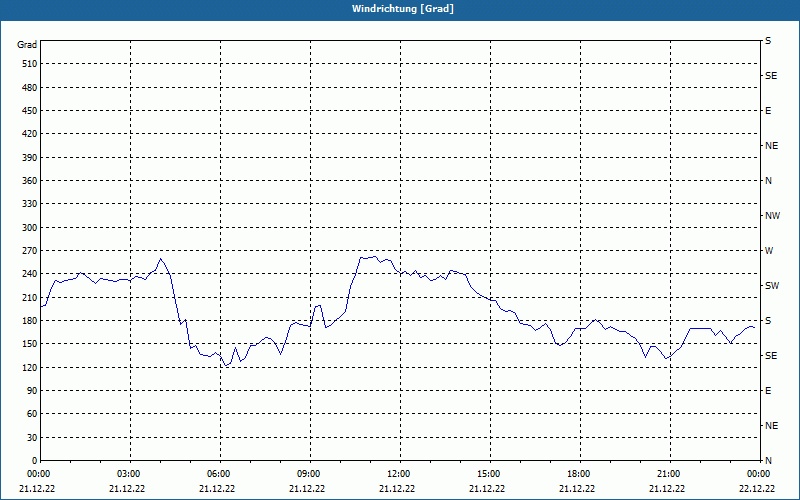Click the 420 y-axis tick label

click(x=30, y=134)
